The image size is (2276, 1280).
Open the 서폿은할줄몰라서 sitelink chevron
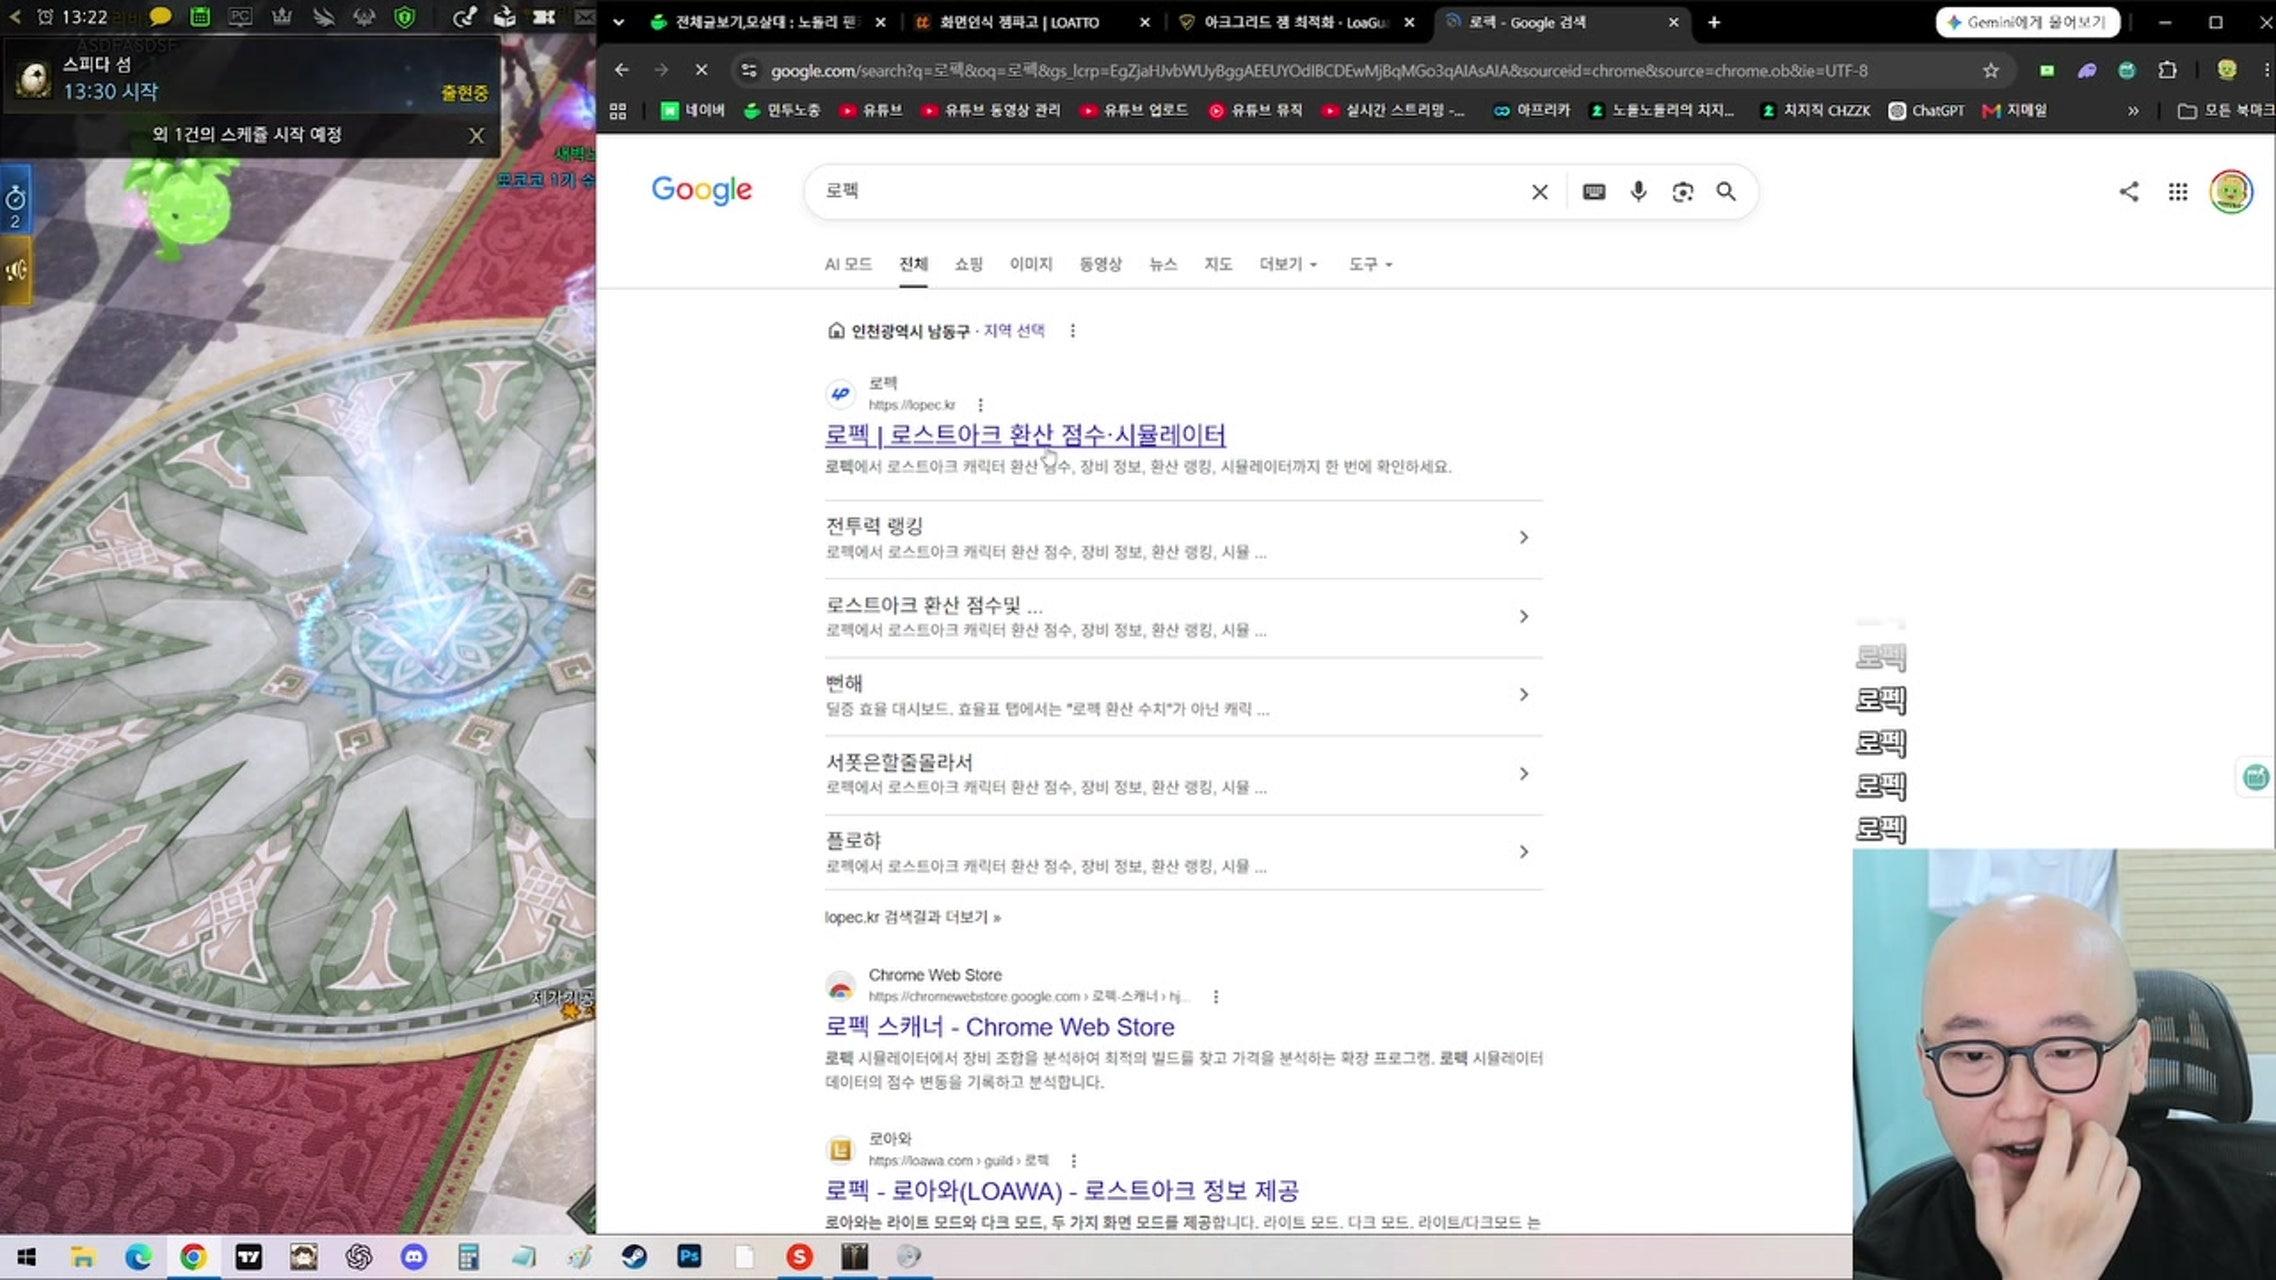(1523, 774)
